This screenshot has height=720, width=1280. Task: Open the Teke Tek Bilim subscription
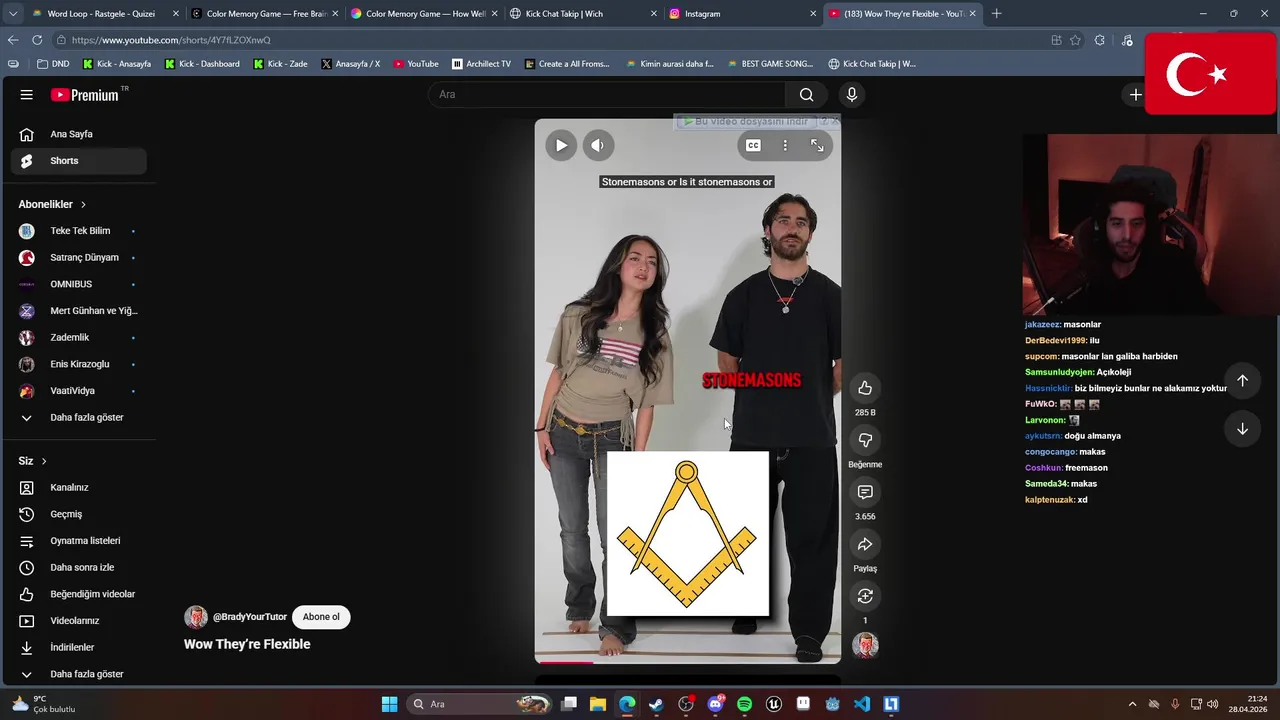click(x=78, y=231)
